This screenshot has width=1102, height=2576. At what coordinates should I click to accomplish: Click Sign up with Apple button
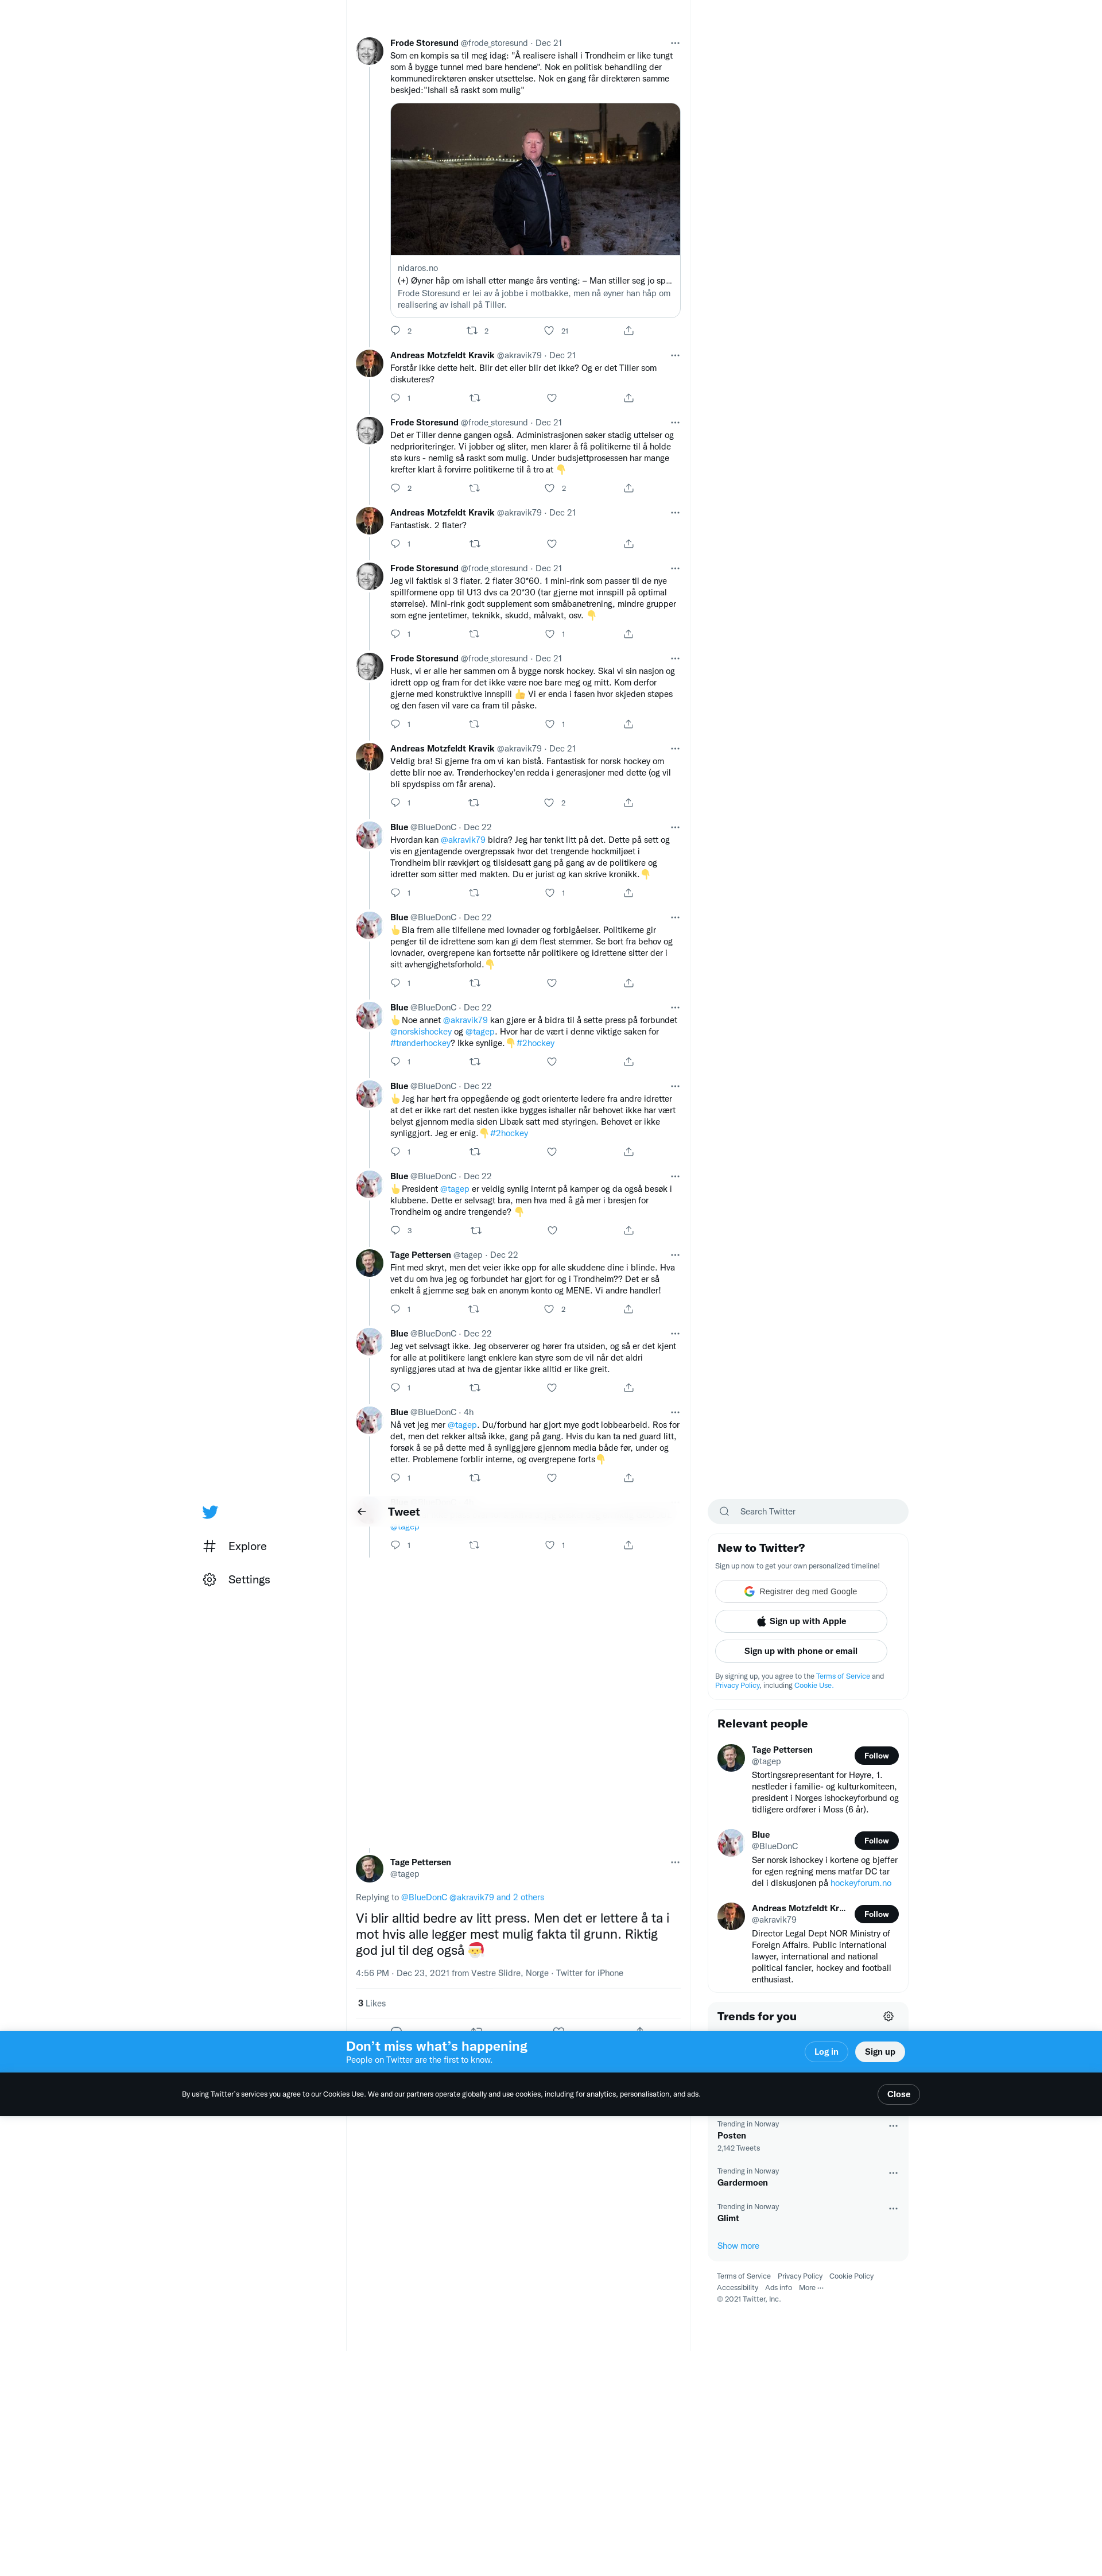801,1621
